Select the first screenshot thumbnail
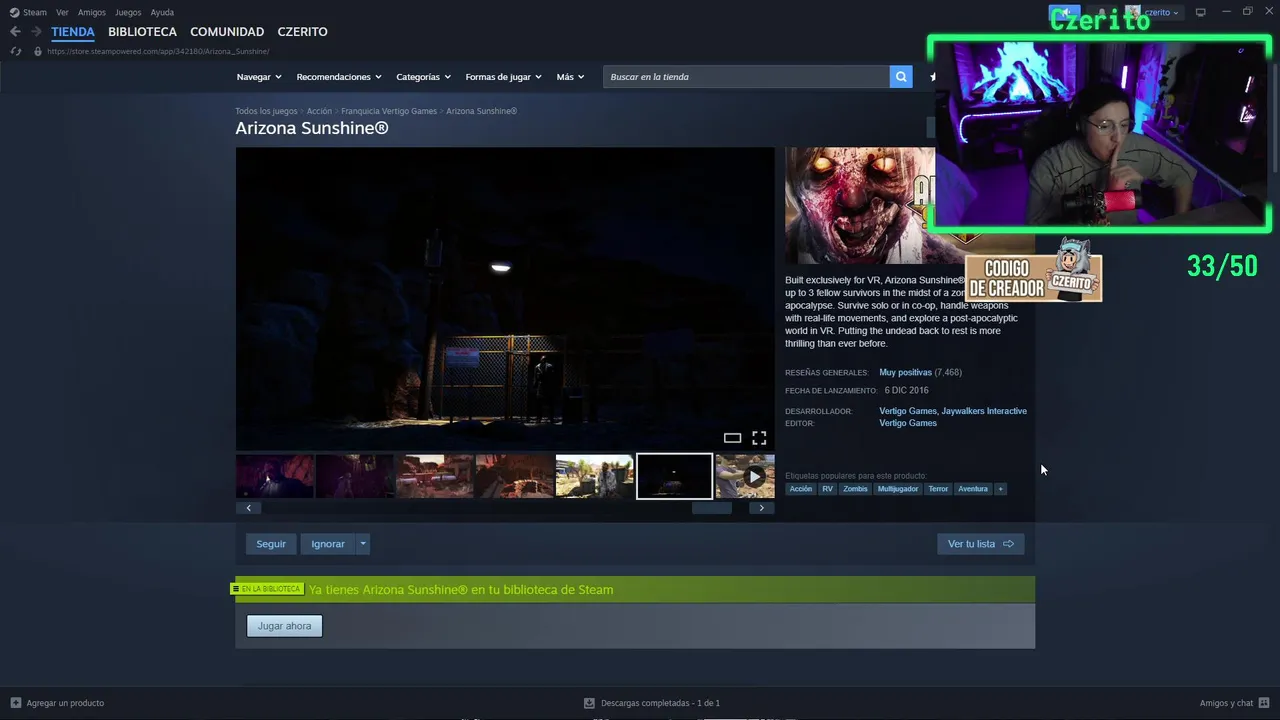Viewport: 1280px width, 720px height. pos(275,476)
